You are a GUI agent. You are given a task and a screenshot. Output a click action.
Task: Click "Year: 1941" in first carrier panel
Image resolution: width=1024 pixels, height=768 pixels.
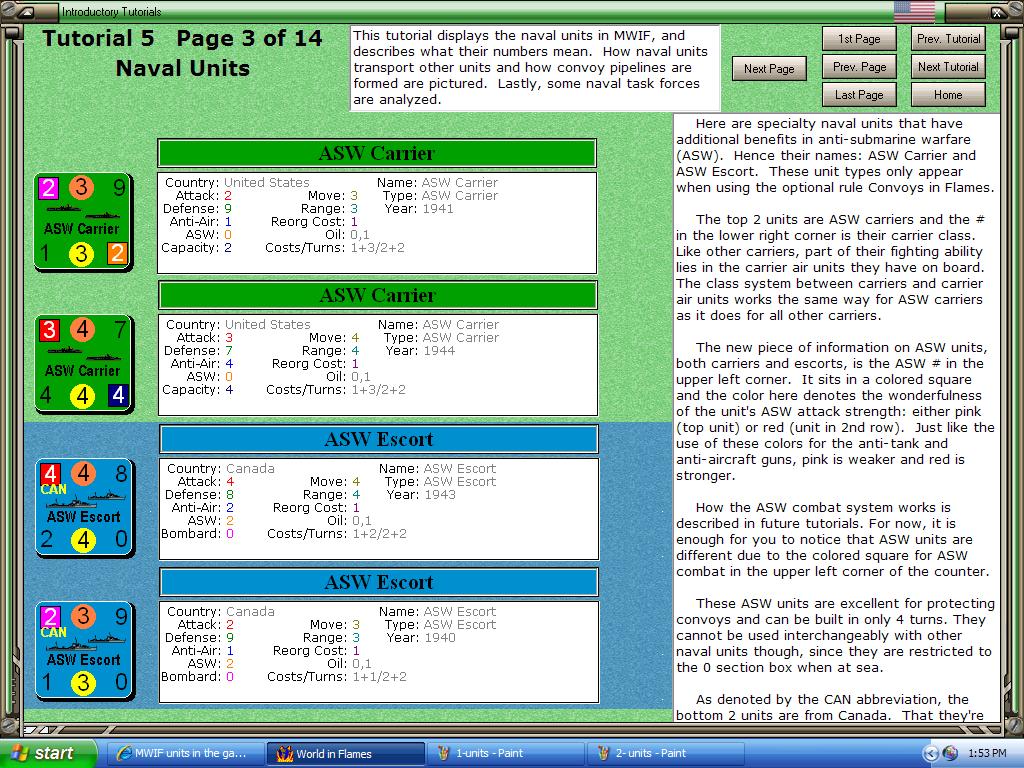pos(418,209)
